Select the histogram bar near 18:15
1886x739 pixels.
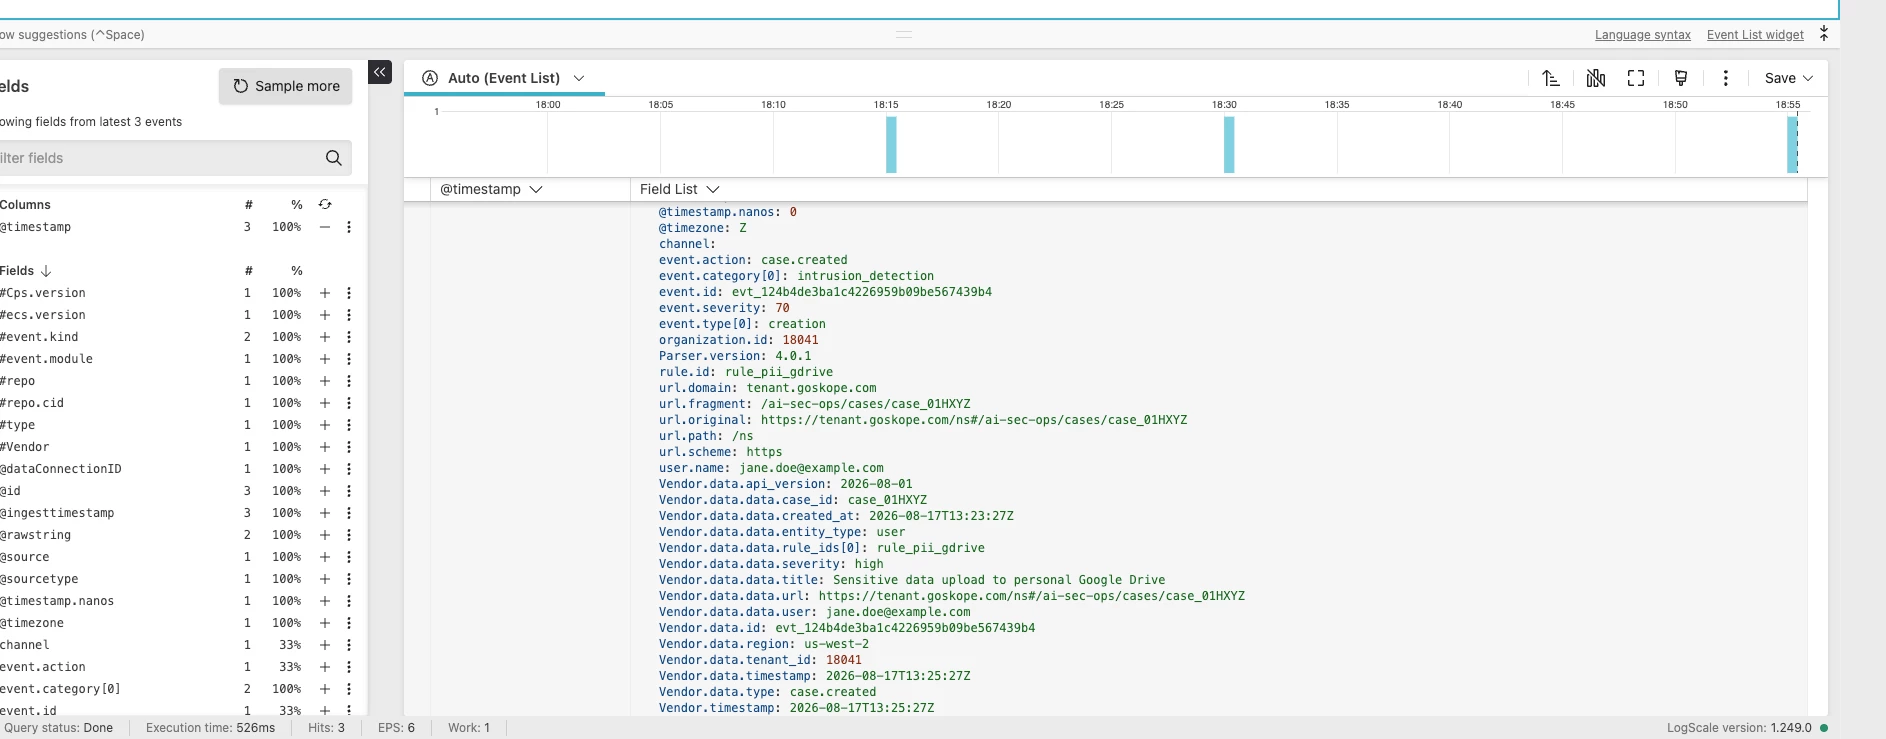coord(891,145)
